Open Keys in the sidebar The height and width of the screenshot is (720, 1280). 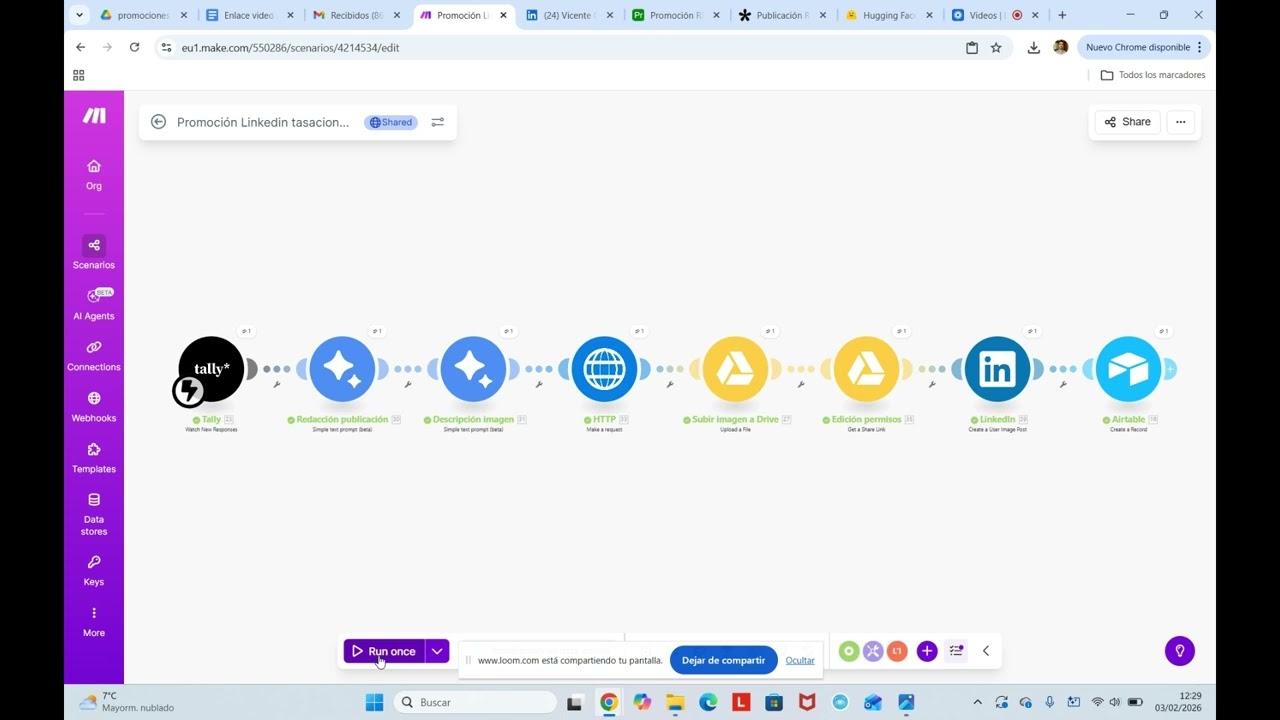point(94,570)
